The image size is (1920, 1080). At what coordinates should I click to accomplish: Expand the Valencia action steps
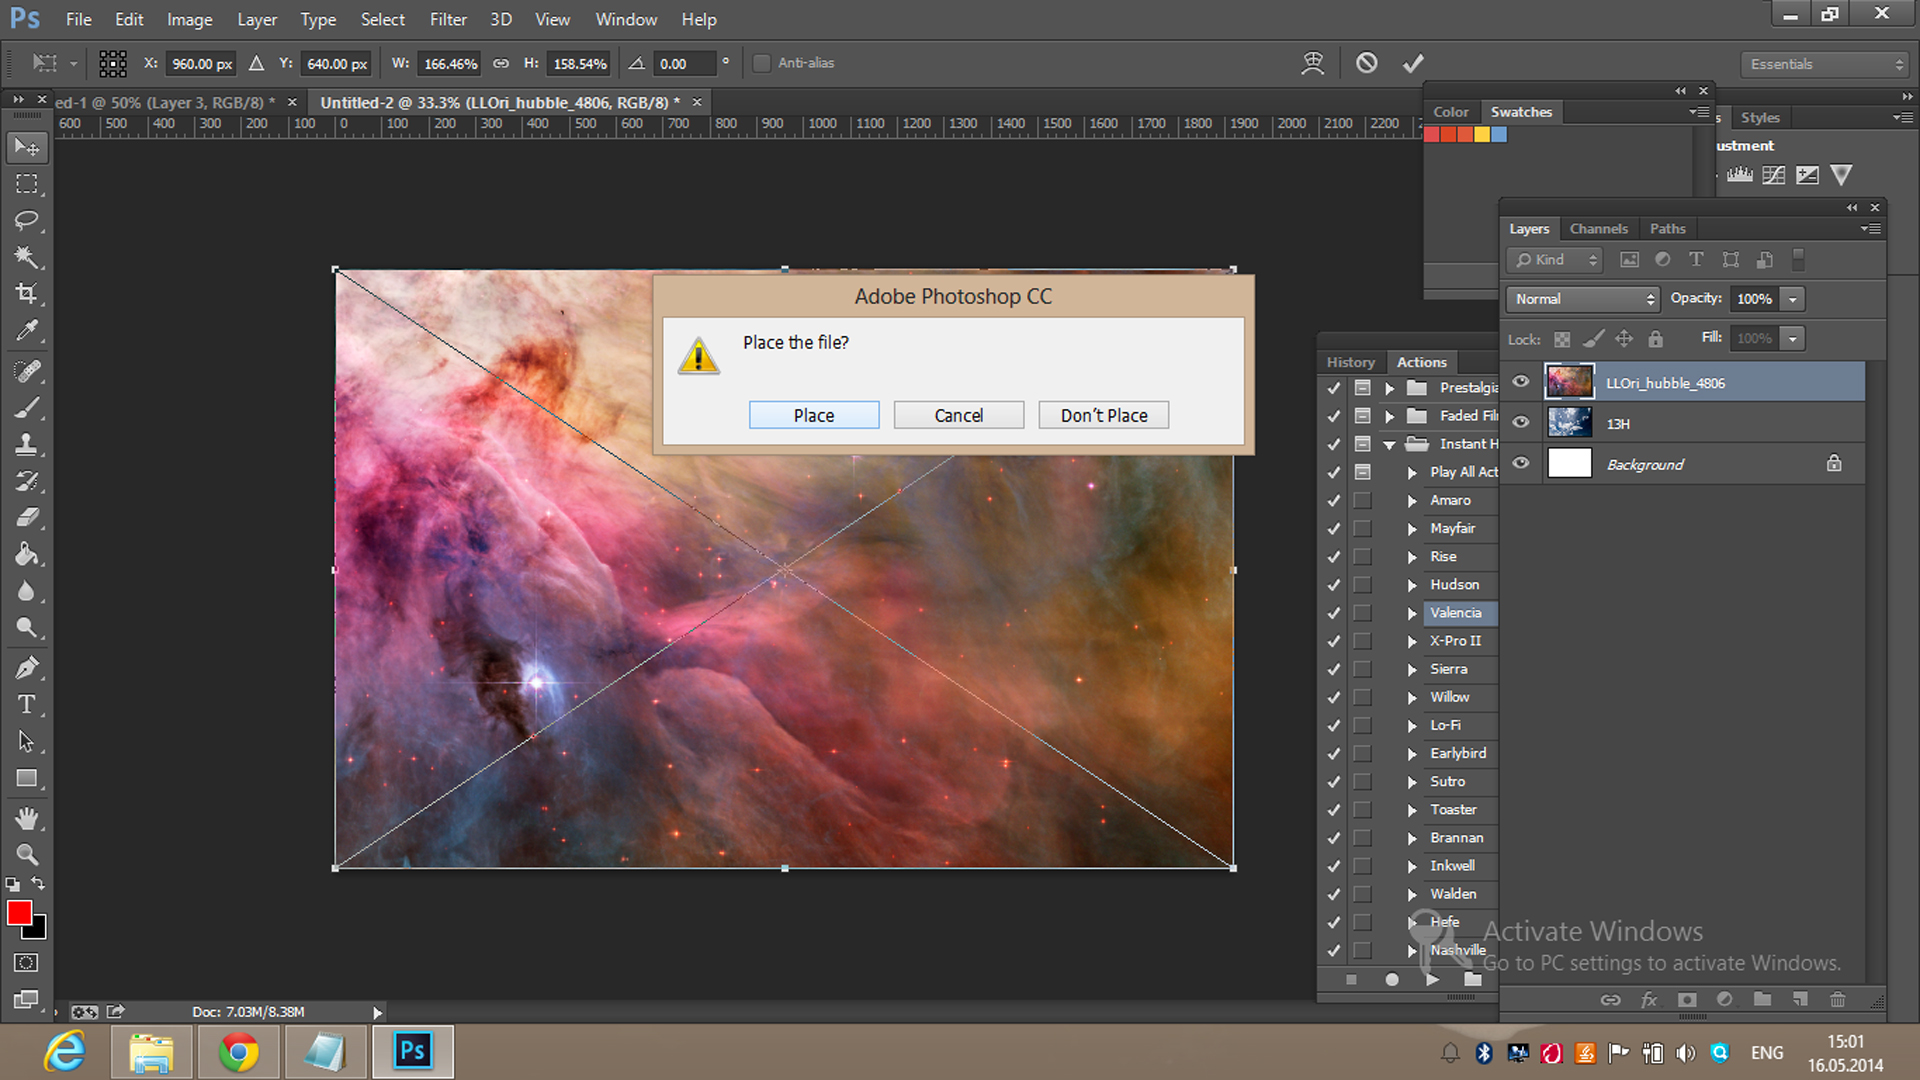tap(1412, 613)
